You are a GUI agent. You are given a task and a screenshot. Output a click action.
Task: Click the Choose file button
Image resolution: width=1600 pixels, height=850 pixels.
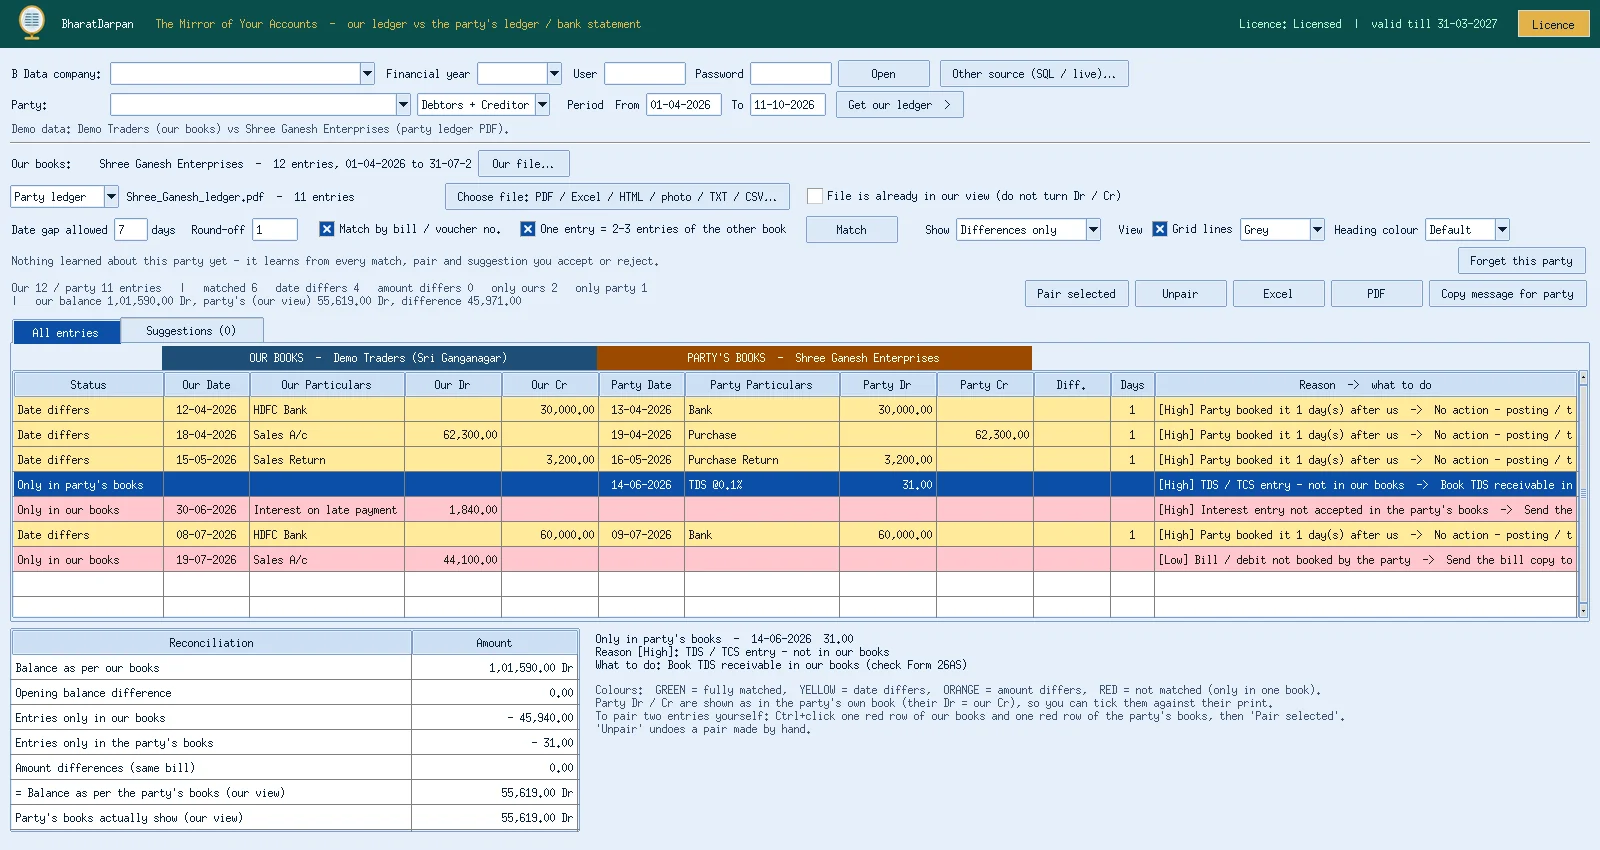tap(617, 197)
